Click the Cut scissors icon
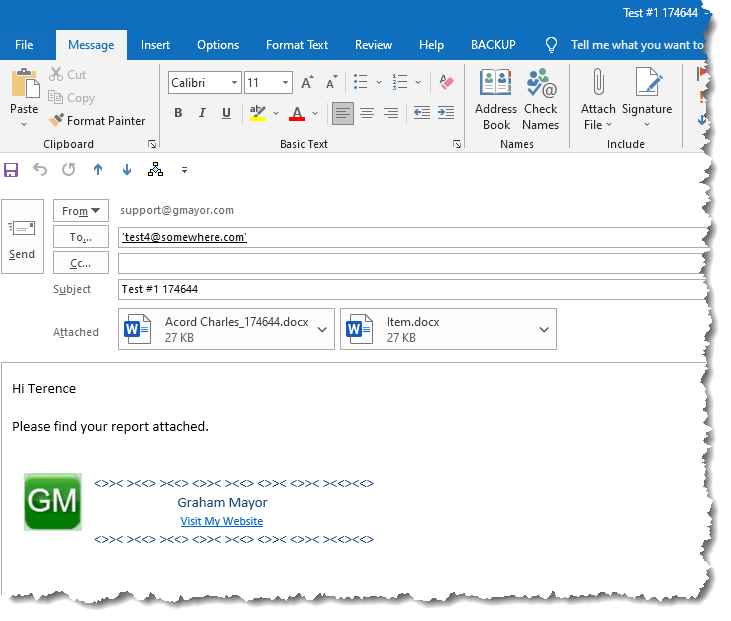This screenshot has width=731, height=621. click(56, 74)
